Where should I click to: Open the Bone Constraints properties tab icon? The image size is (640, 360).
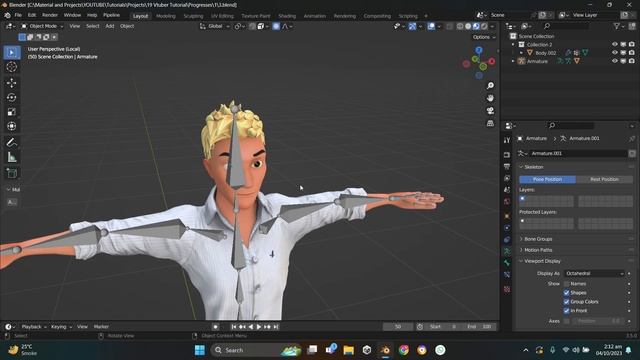pyautogui.click(x=507, y=275)
